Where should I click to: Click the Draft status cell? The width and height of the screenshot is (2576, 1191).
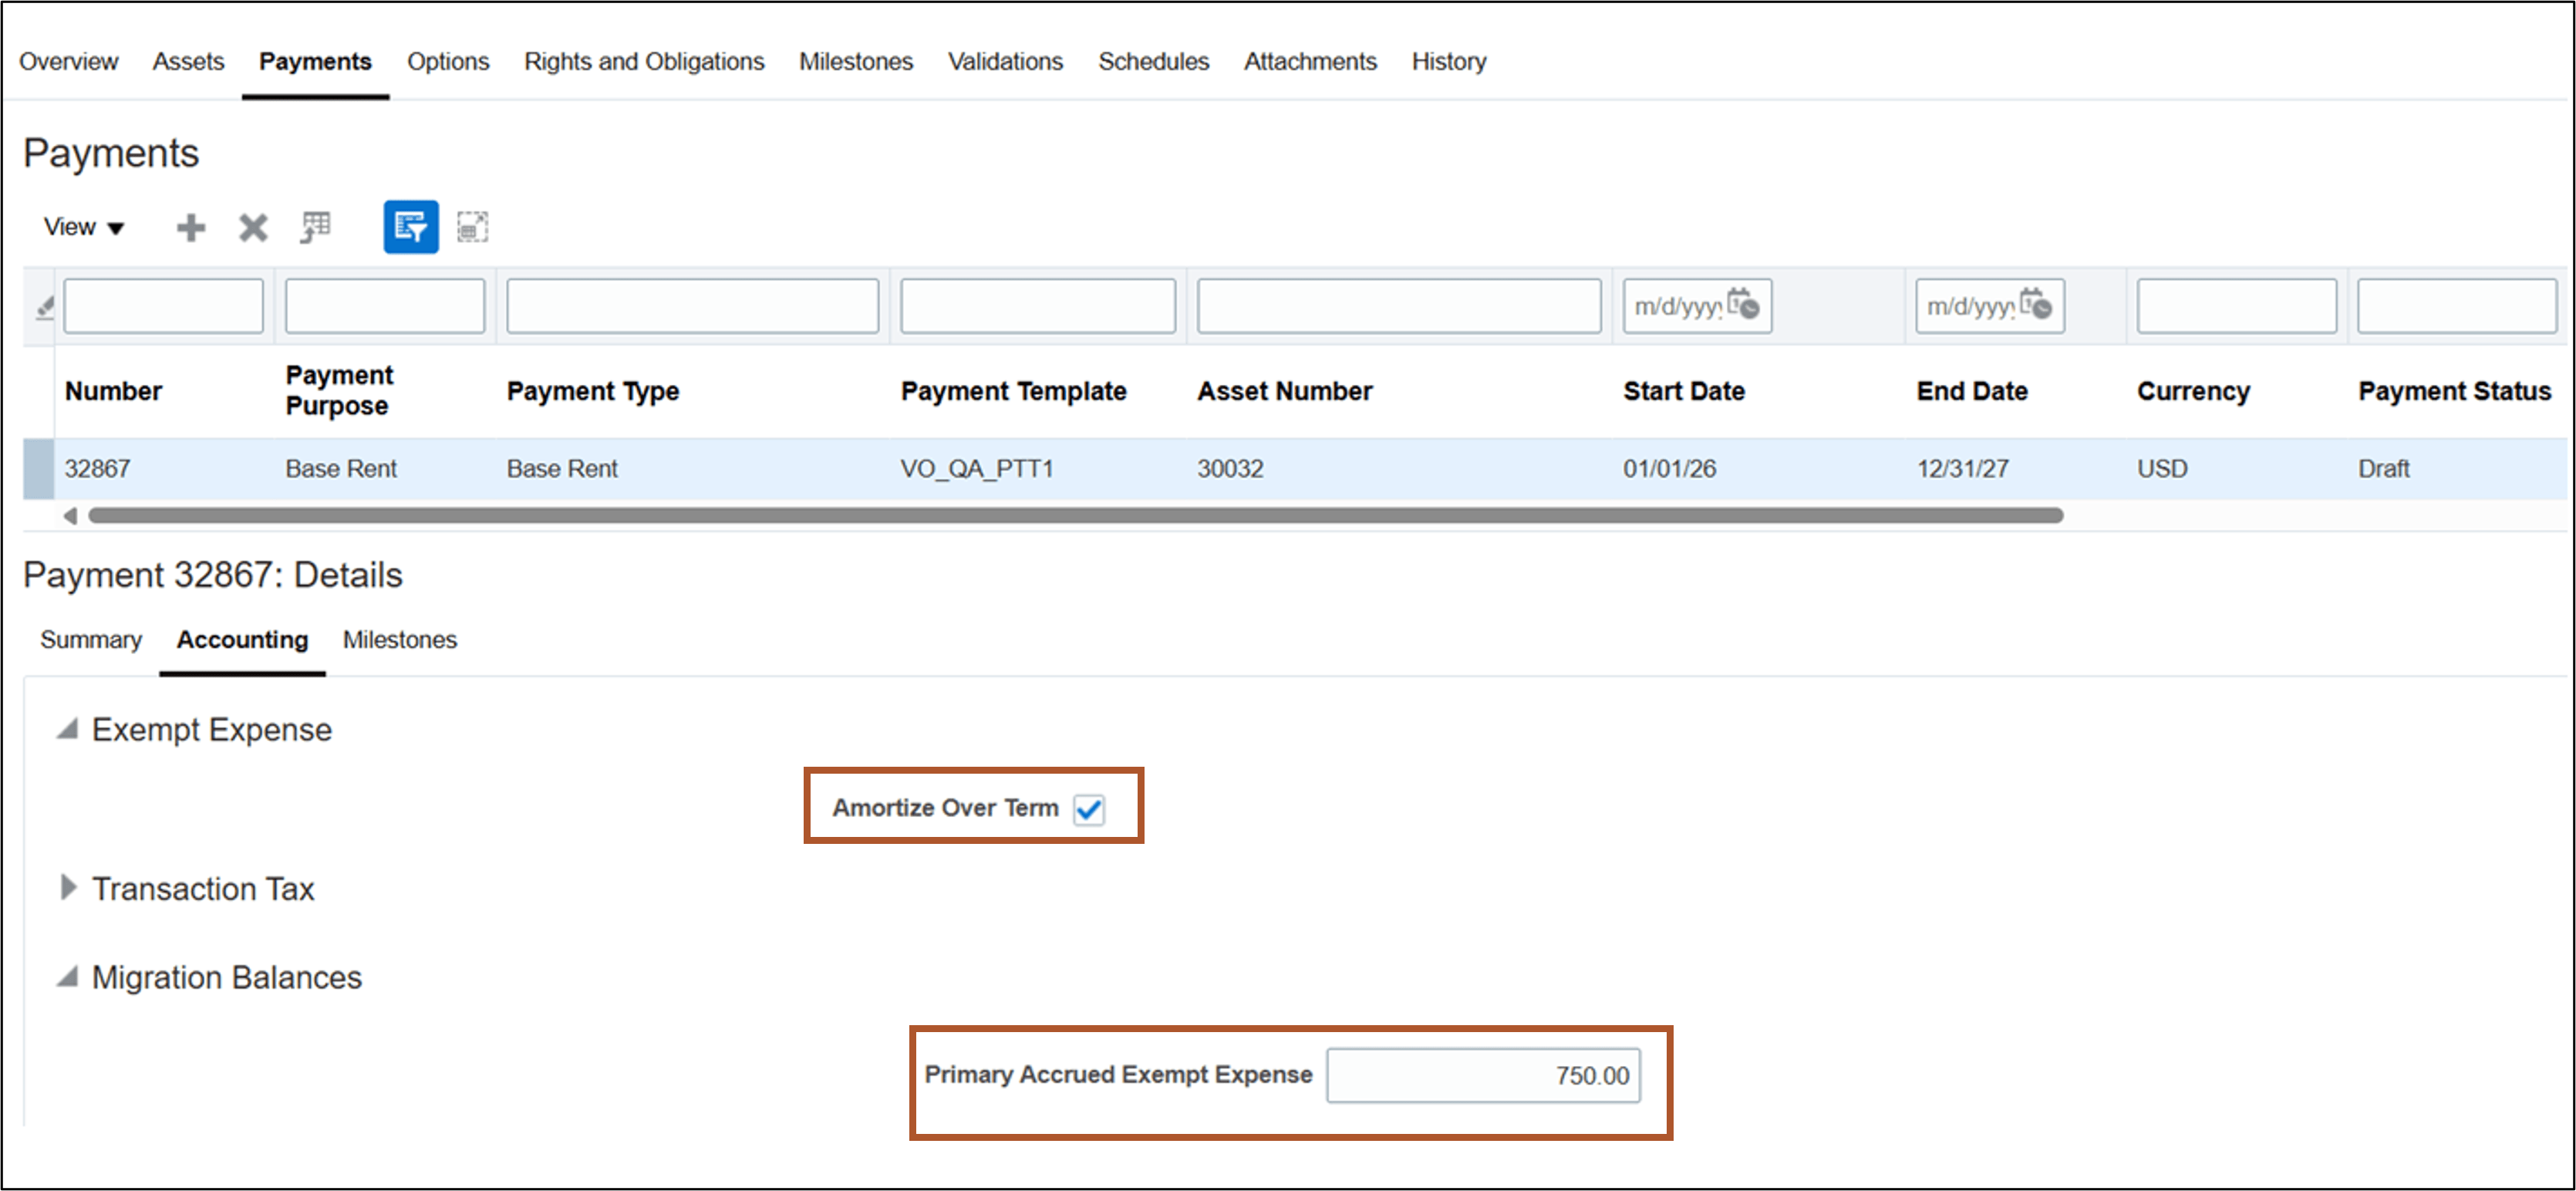pyautogui.click(x=2383, y=469)
